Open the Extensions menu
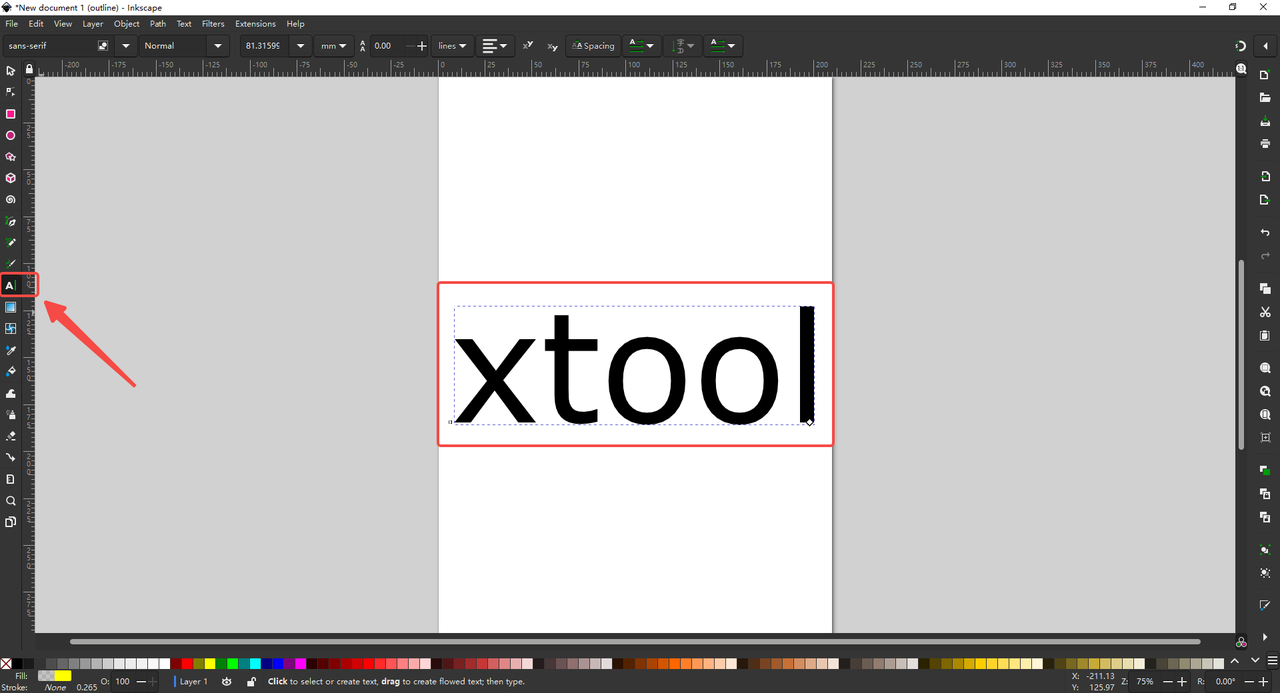The image size is (1280, 693). 255,23
